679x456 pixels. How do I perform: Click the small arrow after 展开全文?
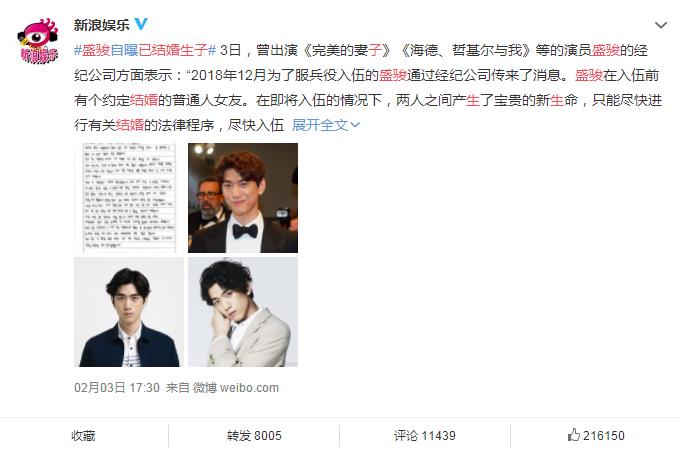coord(355,125)
